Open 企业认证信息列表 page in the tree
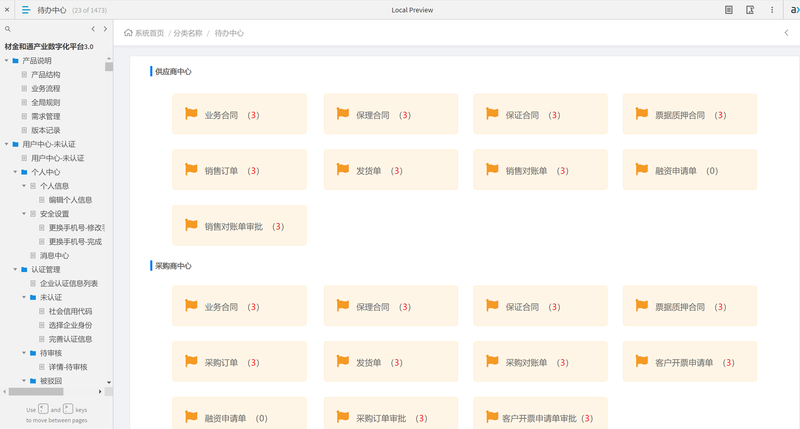 point(69,283)
